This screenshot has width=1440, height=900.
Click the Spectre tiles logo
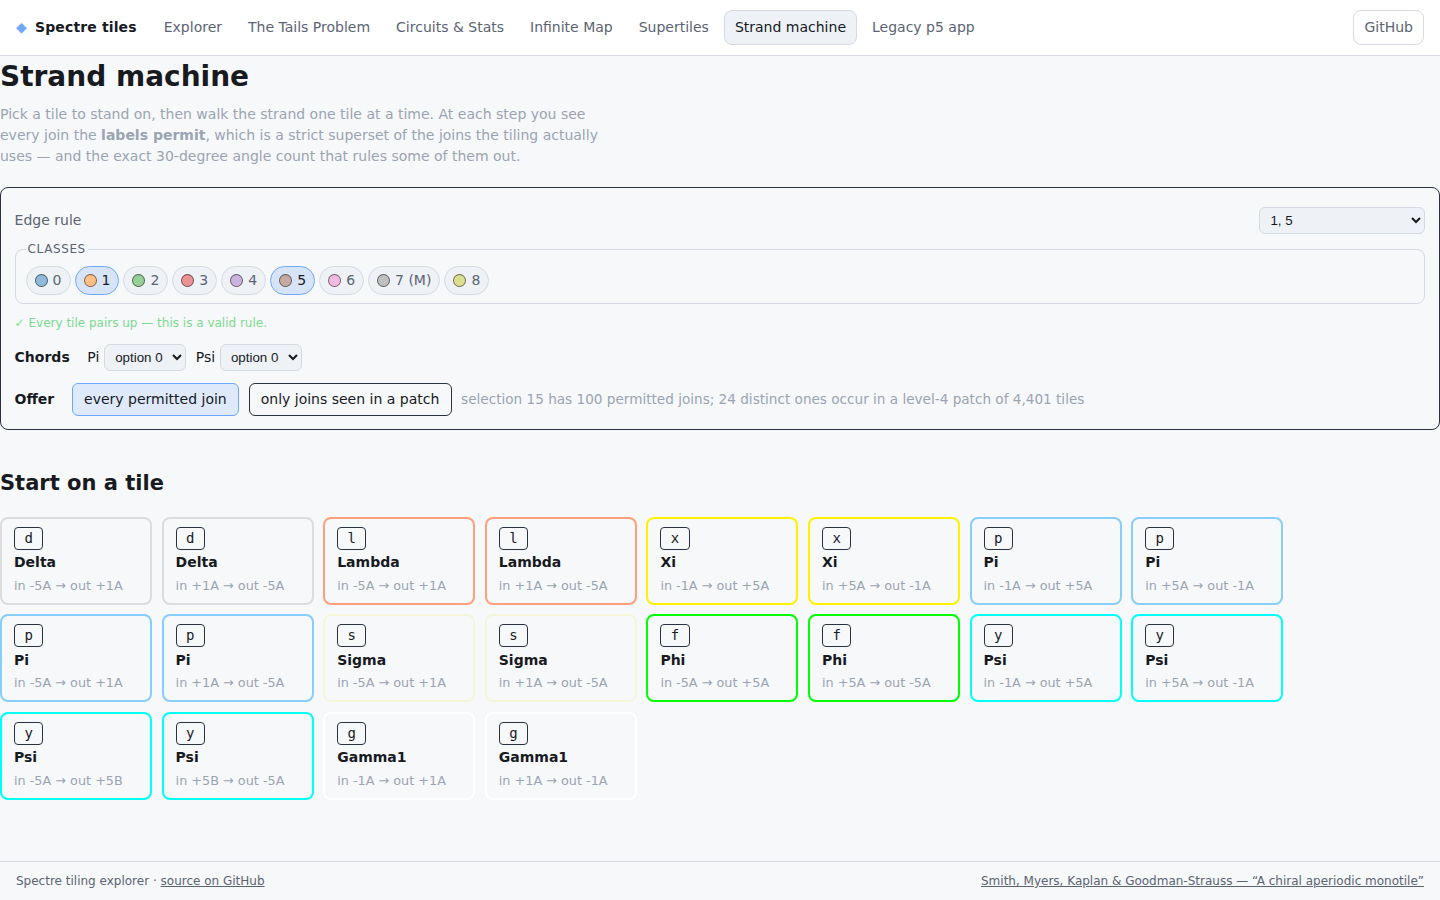click(x=76, y=27)
